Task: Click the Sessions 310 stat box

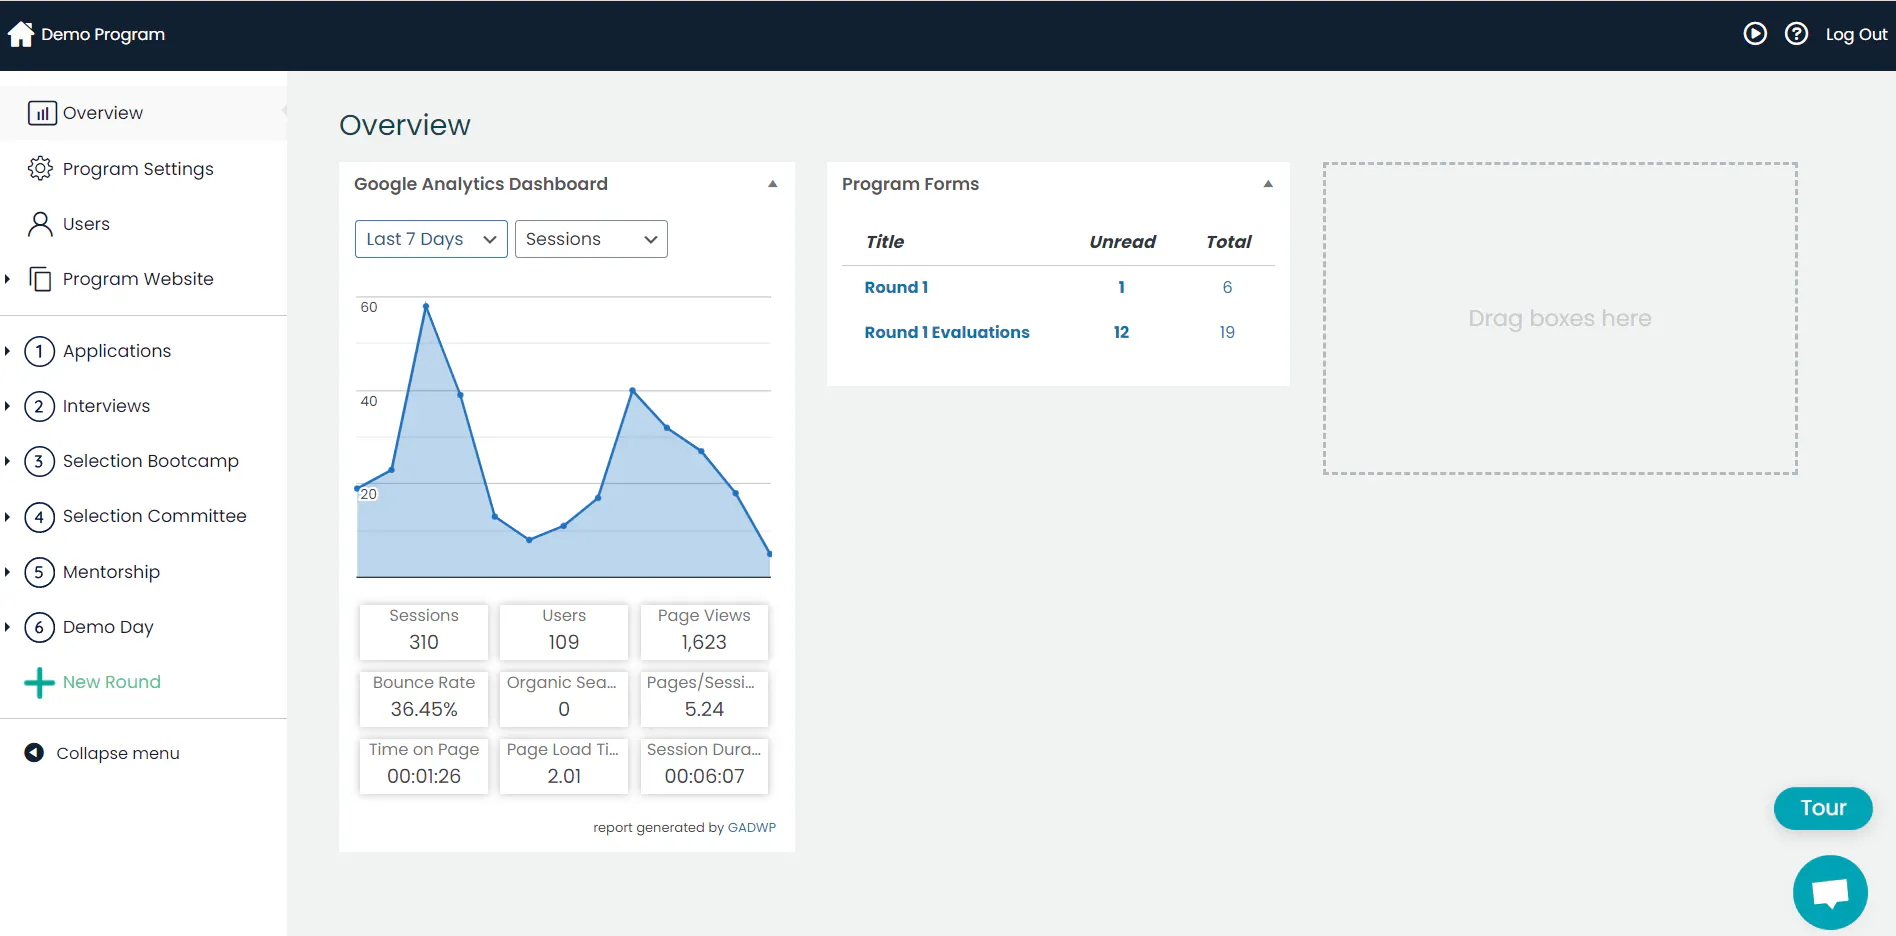Action: click(x=424, y=631)
